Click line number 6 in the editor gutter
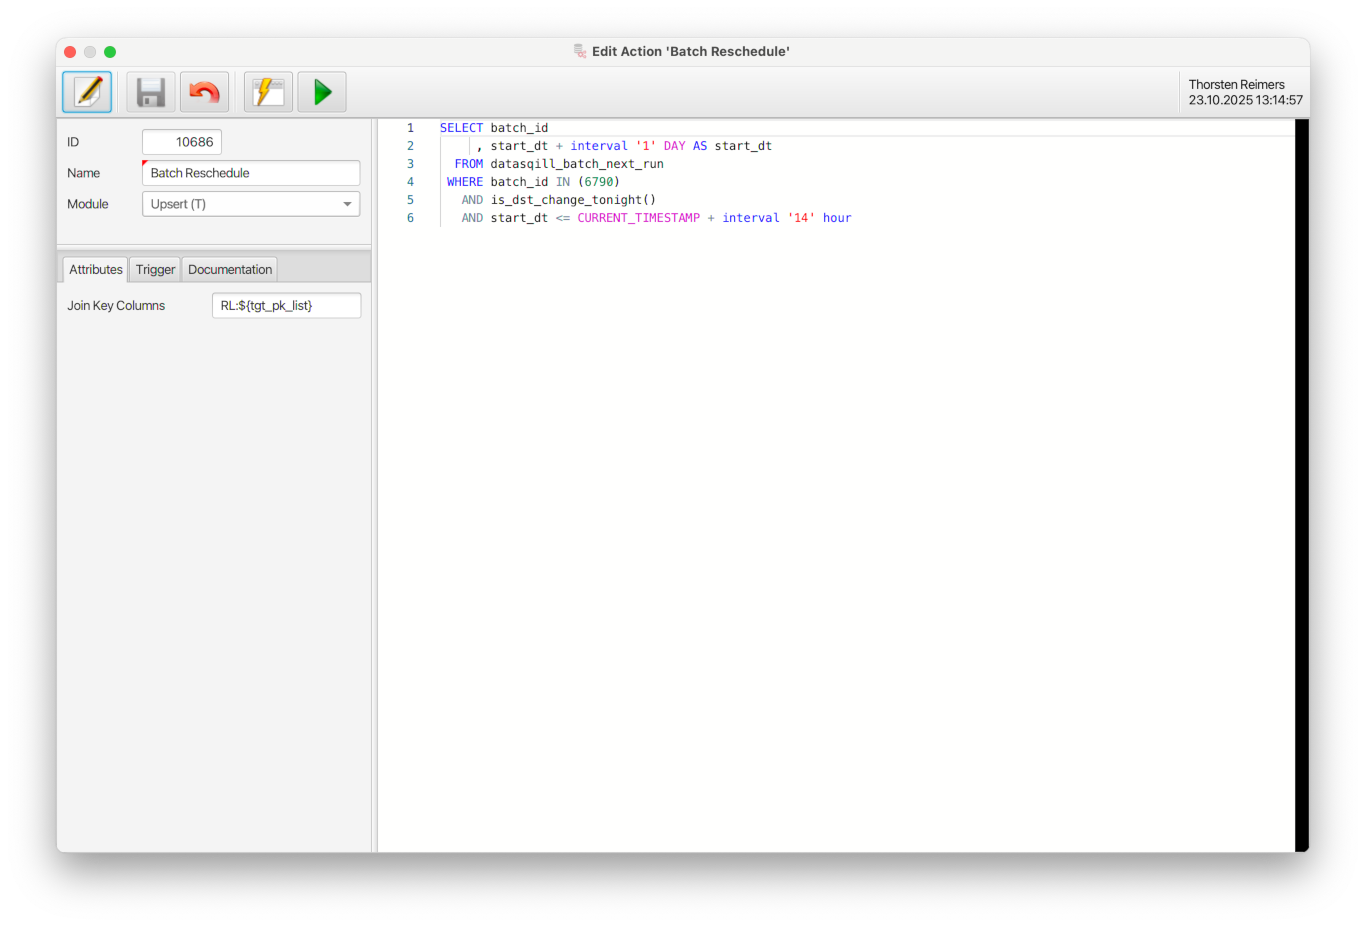1366x927 pixels. pos(410,218)
